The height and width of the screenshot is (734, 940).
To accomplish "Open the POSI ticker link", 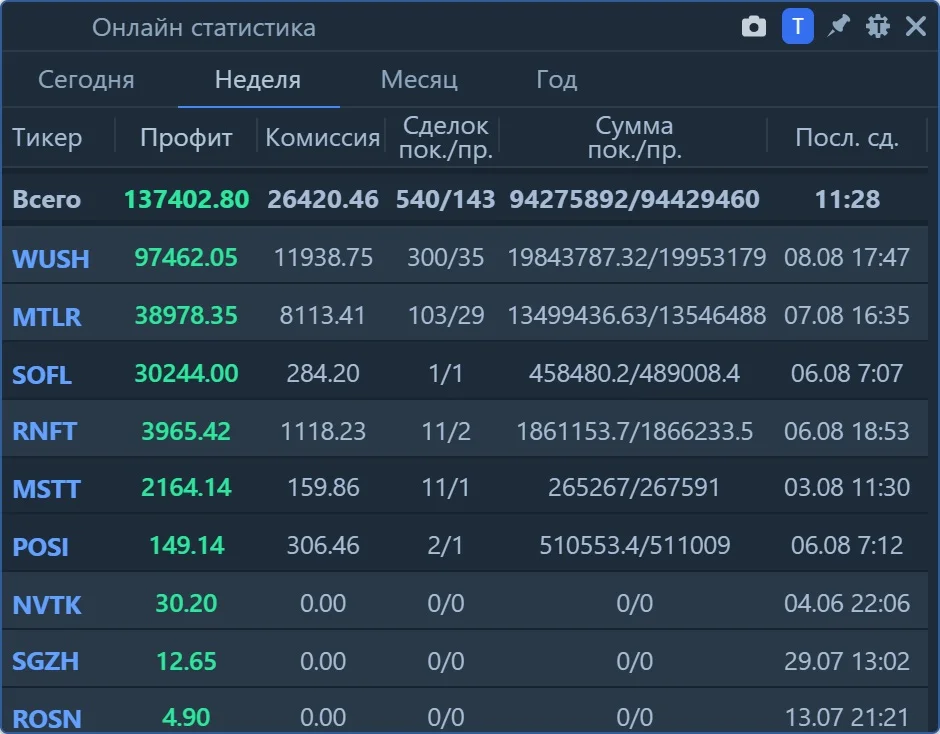I will [40, 546].
